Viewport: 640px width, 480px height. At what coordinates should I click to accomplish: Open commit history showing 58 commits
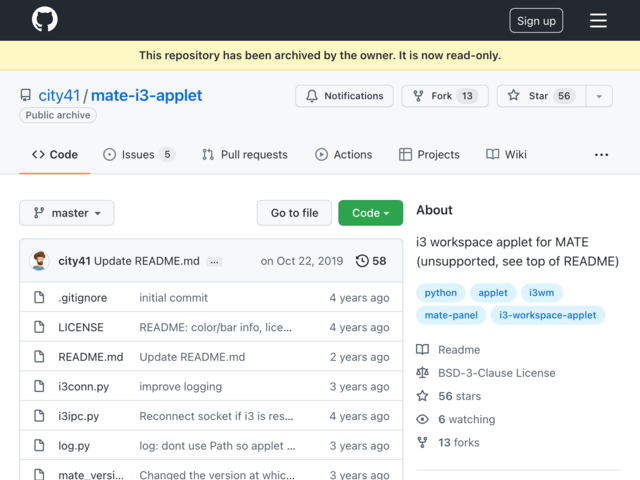tap(371, 261)
